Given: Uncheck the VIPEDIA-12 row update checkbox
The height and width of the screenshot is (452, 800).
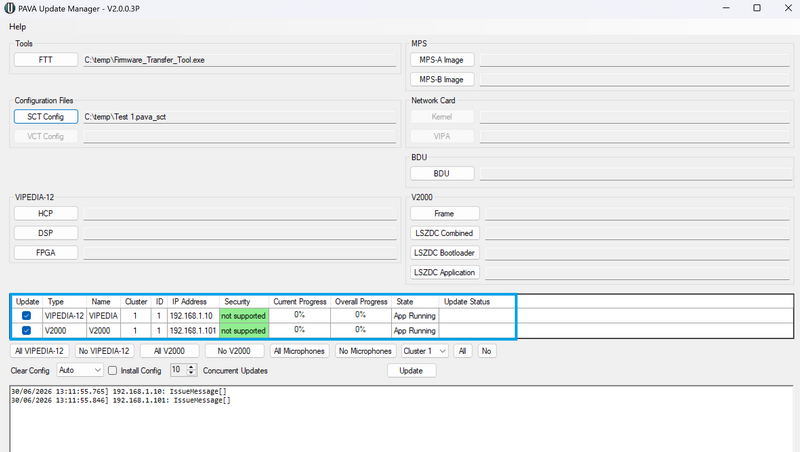Looking at the screenshot, I should coord(27,316).
